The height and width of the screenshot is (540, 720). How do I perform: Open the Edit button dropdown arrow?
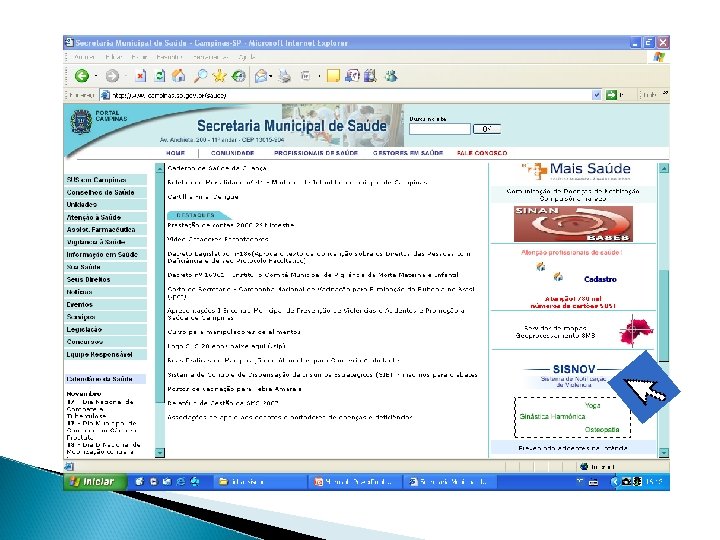(319, 76)
